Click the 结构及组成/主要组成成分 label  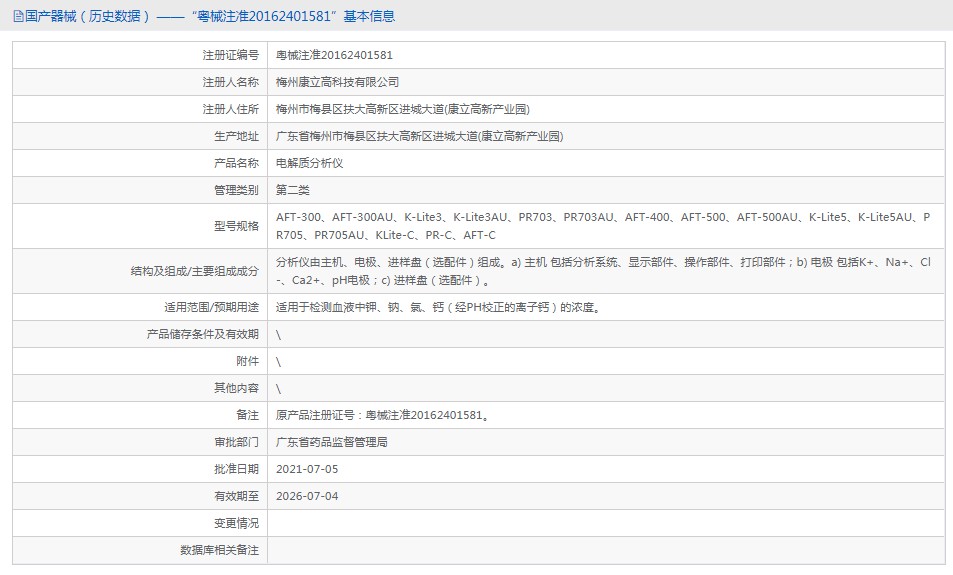click(x=194, y=271)
